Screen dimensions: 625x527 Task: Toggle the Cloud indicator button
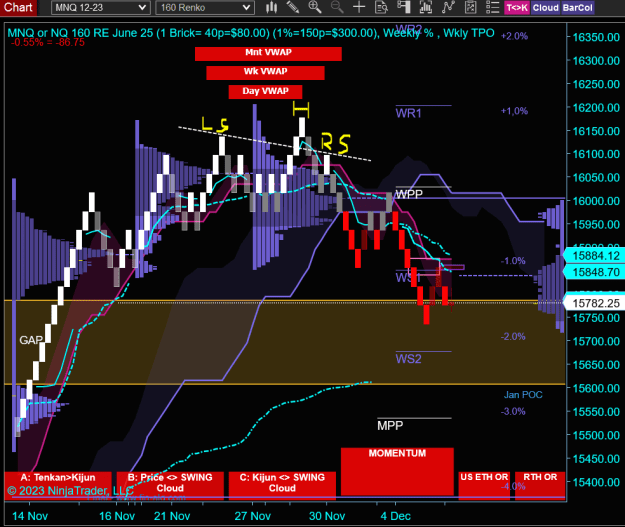point(546,8)
